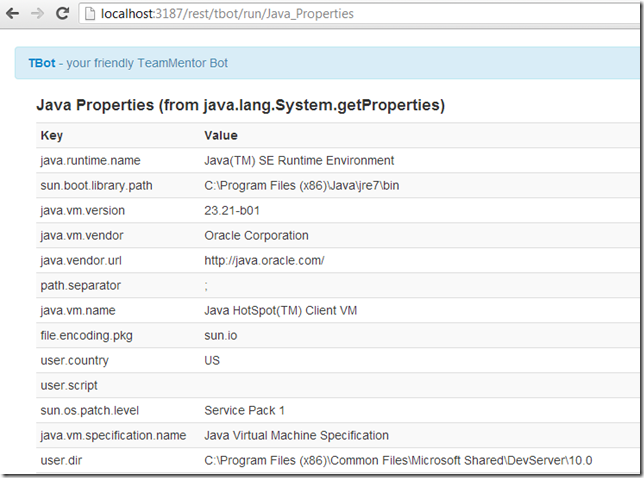Click the Java Properties page heading

pos(240,105)
